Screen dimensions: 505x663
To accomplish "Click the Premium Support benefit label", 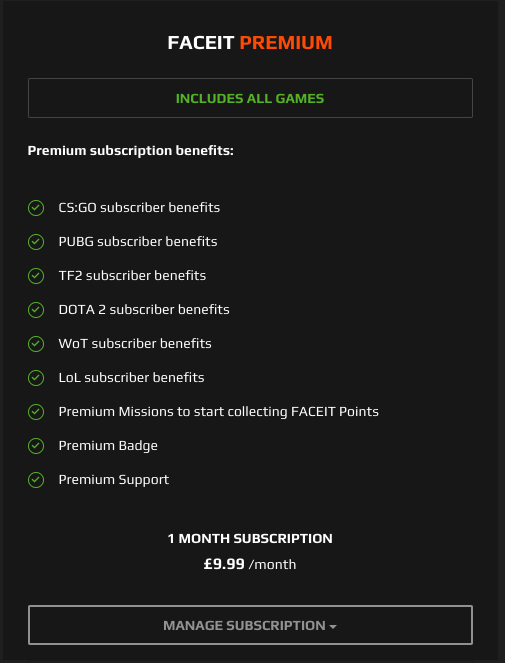I will click(x=114, y=480).
